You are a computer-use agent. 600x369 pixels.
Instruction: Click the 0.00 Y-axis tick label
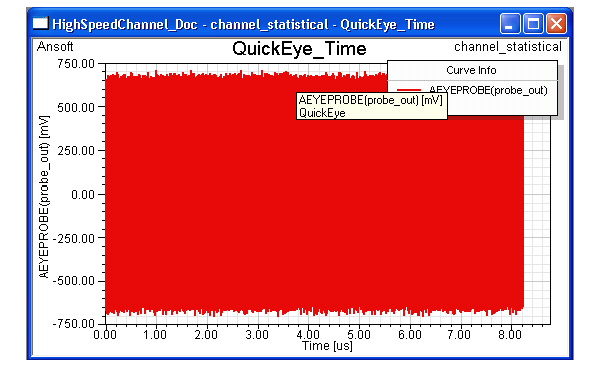coord(83,195)
